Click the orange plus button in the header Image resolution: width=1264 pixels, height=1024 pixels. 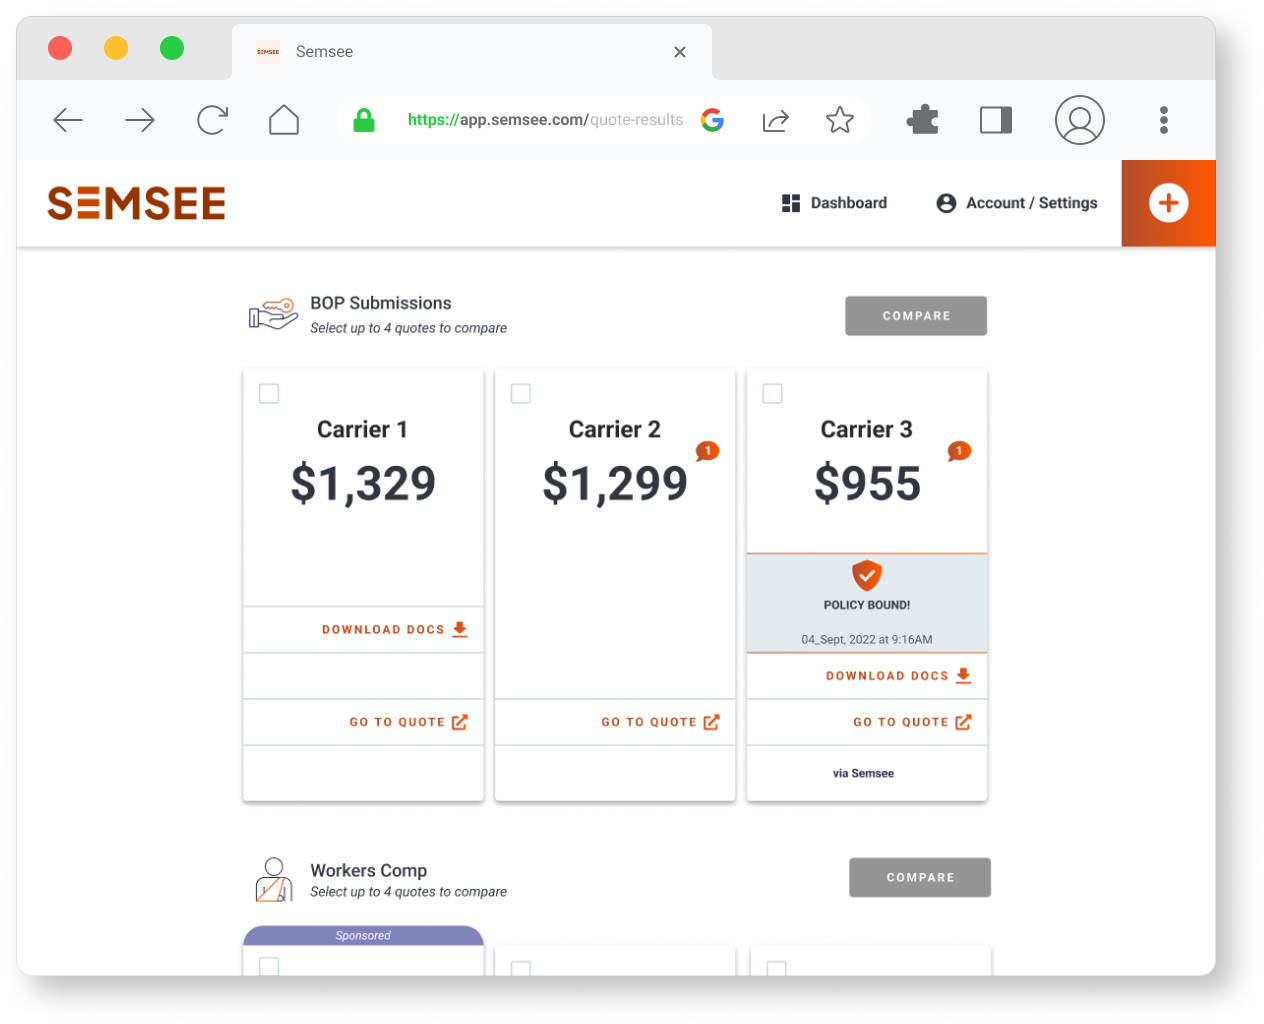[1168, 203]
